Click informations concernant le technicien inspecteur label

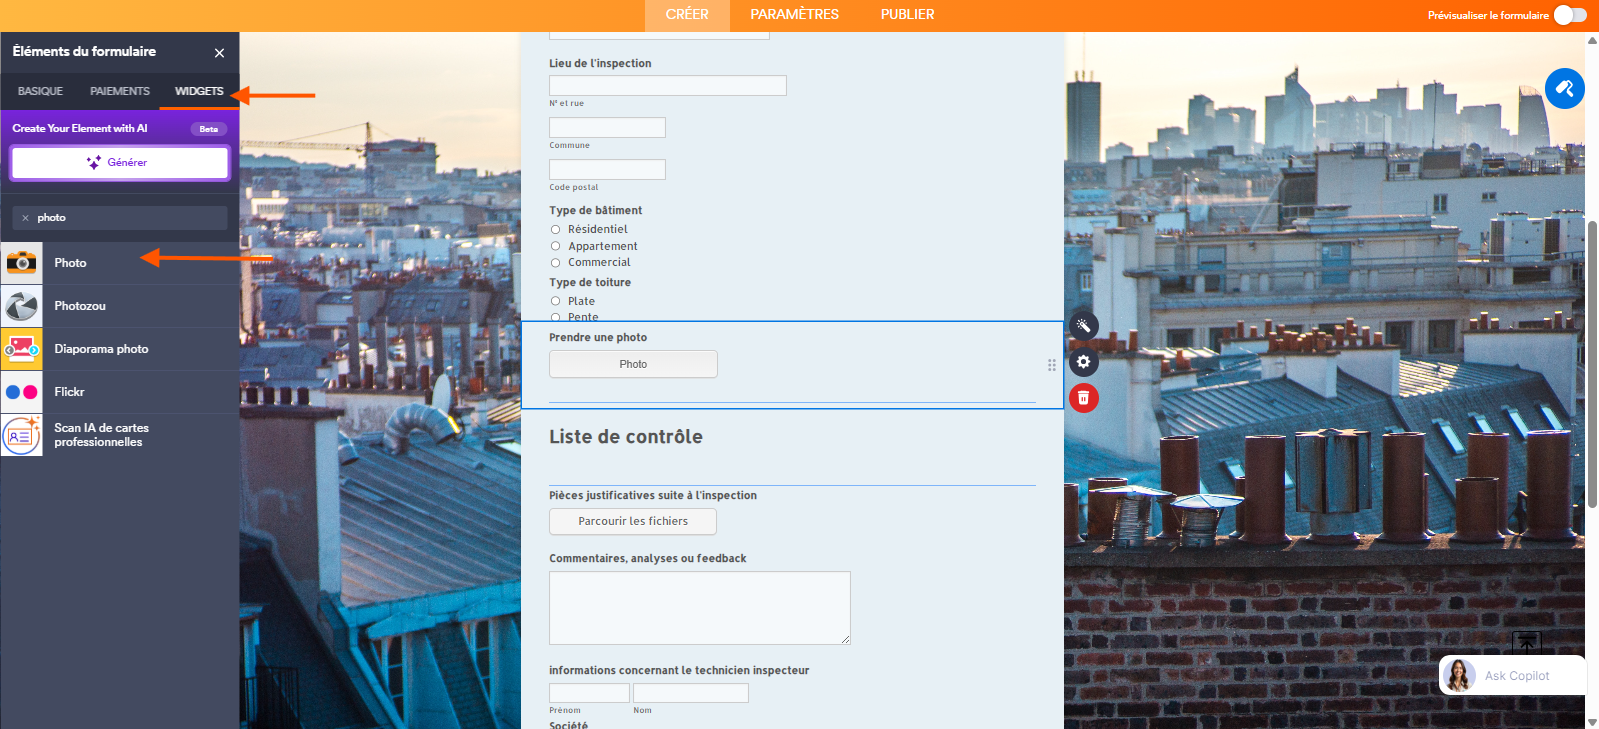click(679, 671)
